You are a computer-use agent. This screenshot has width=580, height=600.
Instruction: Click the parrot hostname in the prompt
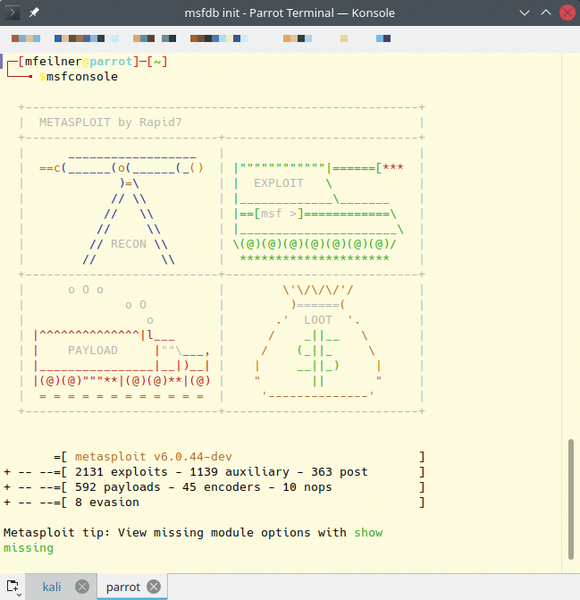click(111, 61)
